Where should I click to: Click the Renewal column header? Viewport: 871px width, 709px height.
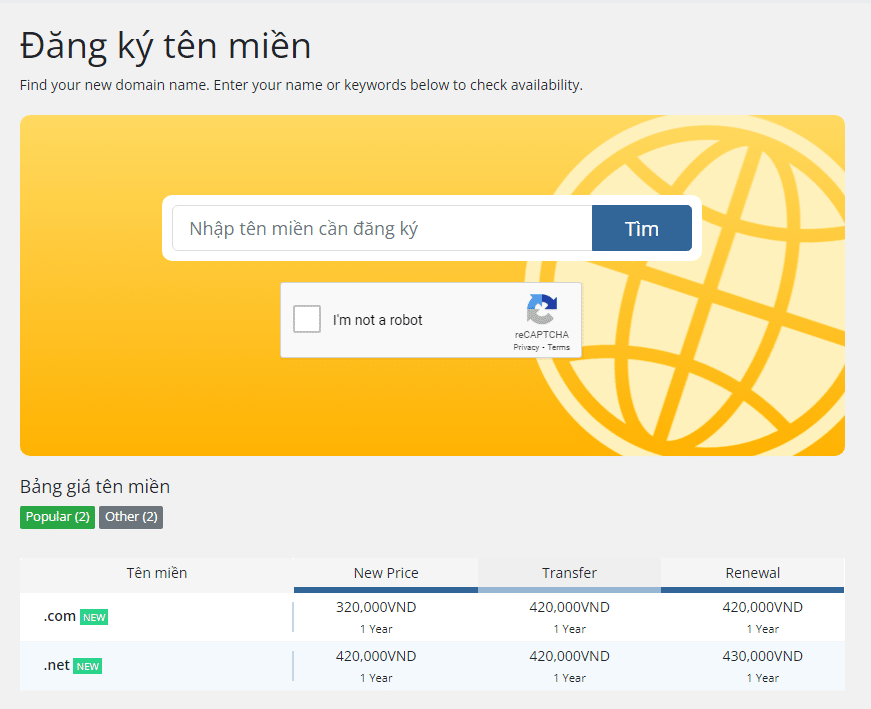coord(752,573)
